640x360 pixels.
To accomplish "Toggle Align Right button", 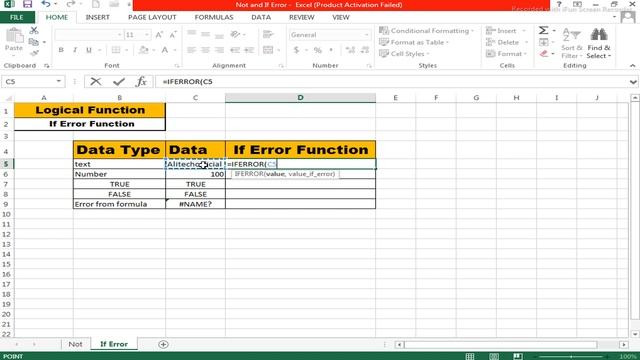I will click(219, 50).
